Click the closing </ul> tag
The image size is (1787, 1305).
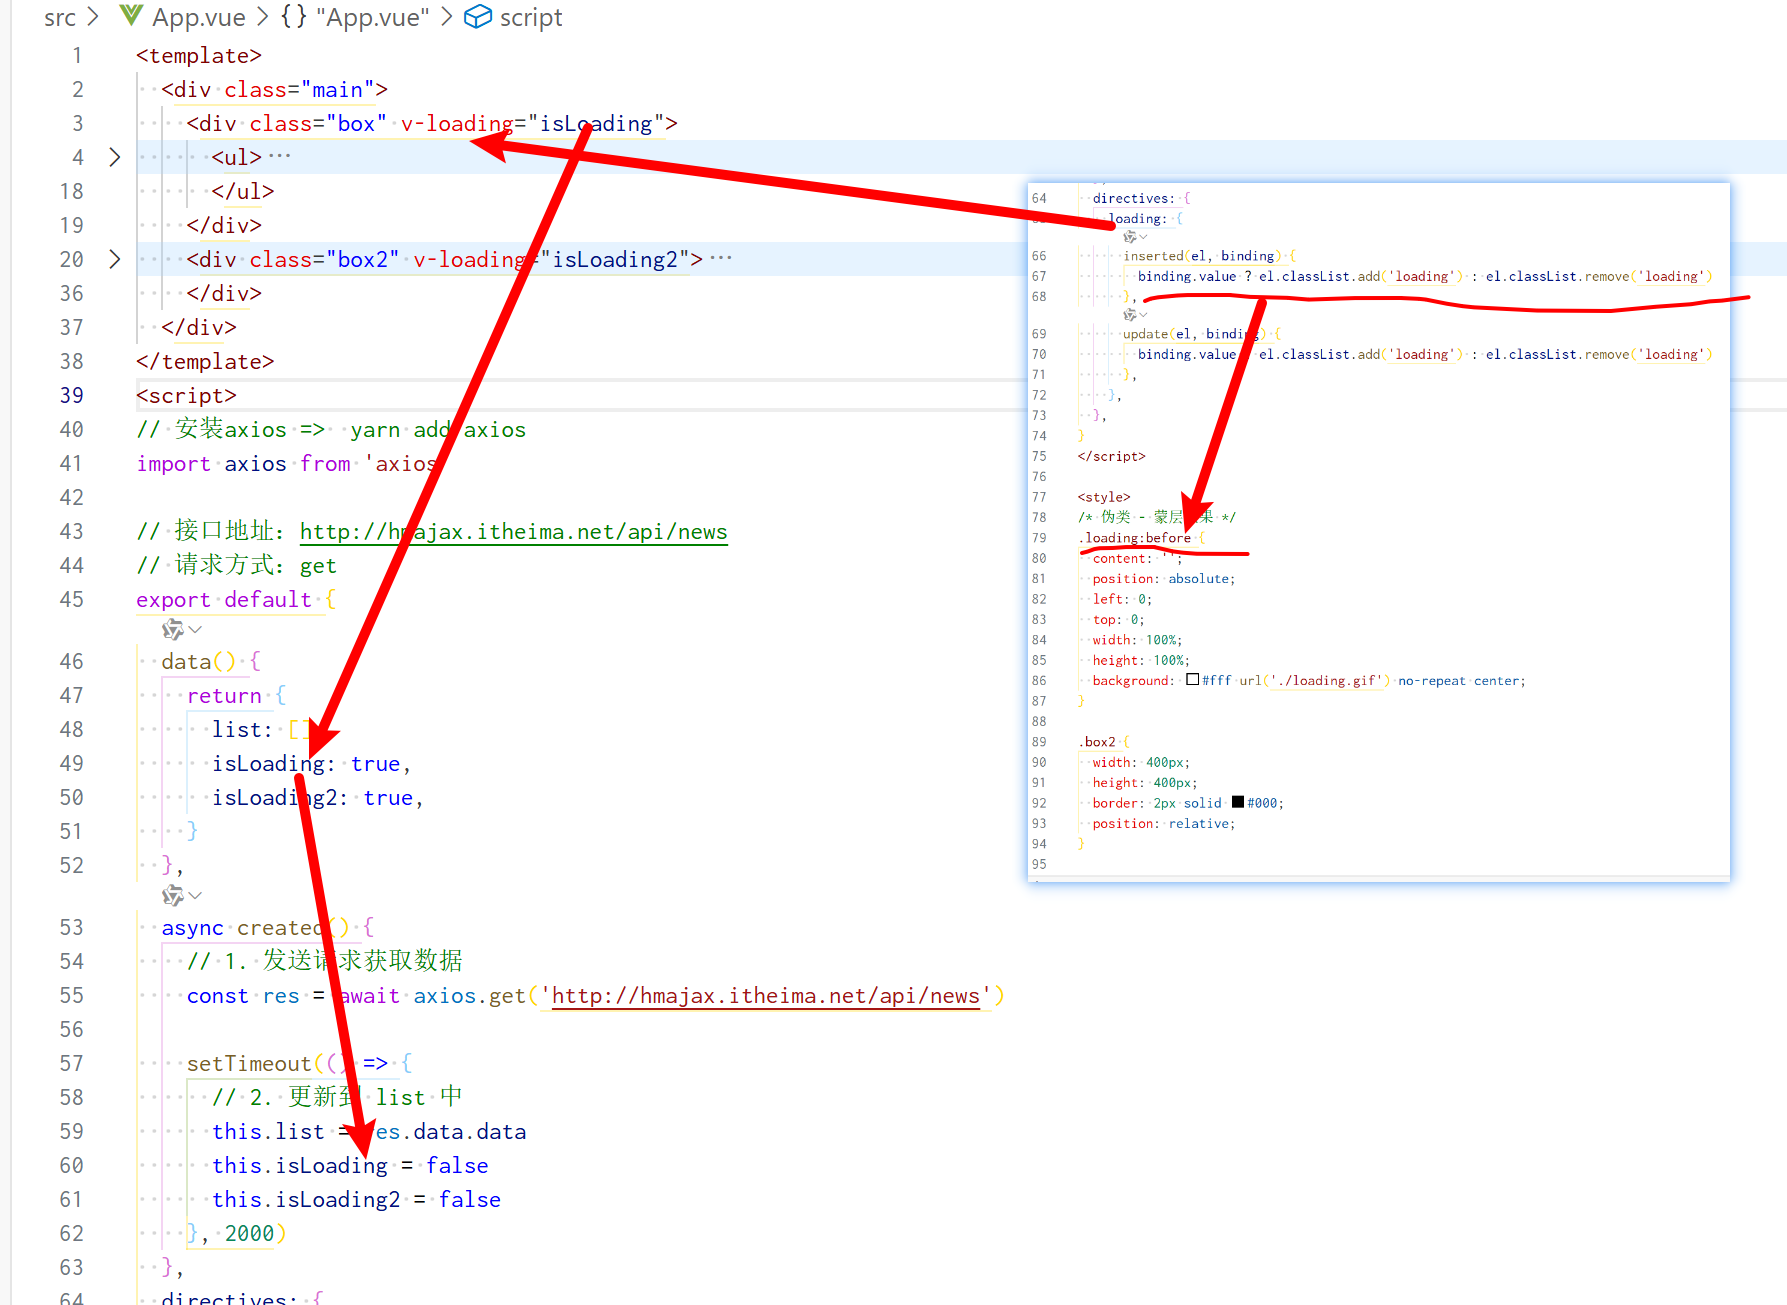(x=242, y=191)
